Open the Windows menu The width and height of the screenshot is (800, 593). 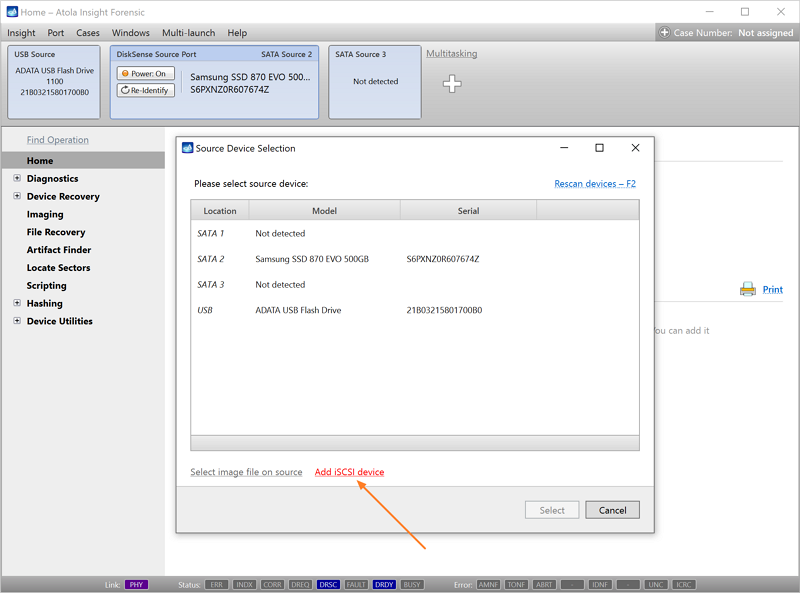131,33
